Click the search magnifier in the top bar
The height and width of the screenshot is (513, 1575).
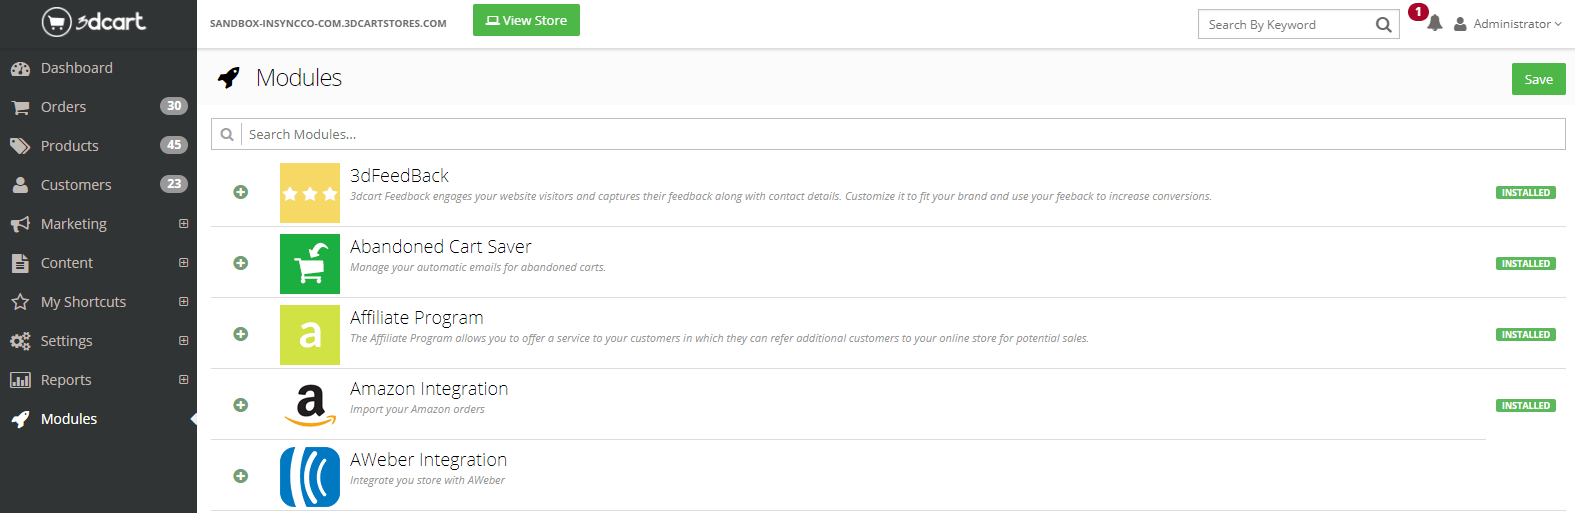(x=1383, y=25)
